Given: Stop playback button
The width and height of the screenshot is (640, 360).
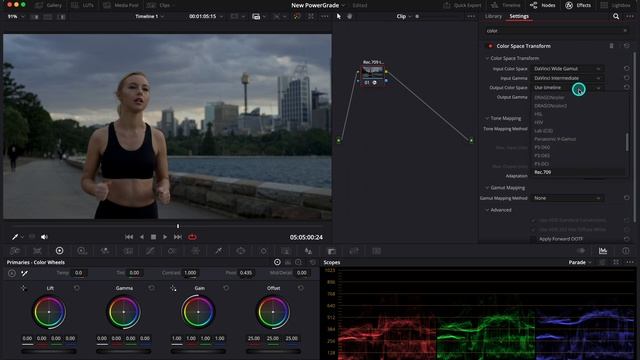Looking at the screenshot, I should pos(153,237).
